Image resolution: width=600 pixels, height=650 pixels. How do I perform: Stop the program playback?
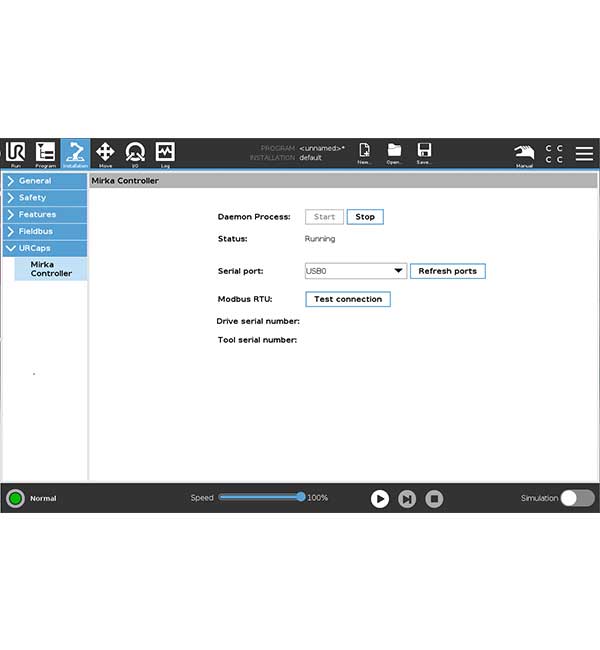[434, 499]
